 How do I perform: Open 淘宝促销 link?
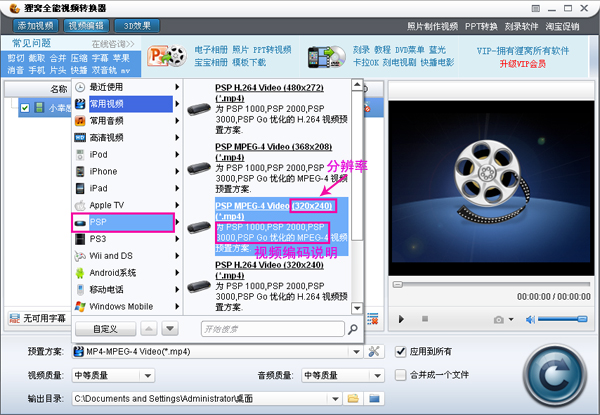562,26
